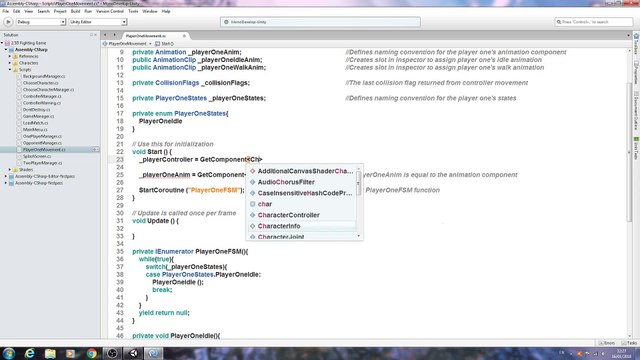640x360 pixels.
Task: Select BackgroundManager.cs in the solution tree
Action: [44, 76]
